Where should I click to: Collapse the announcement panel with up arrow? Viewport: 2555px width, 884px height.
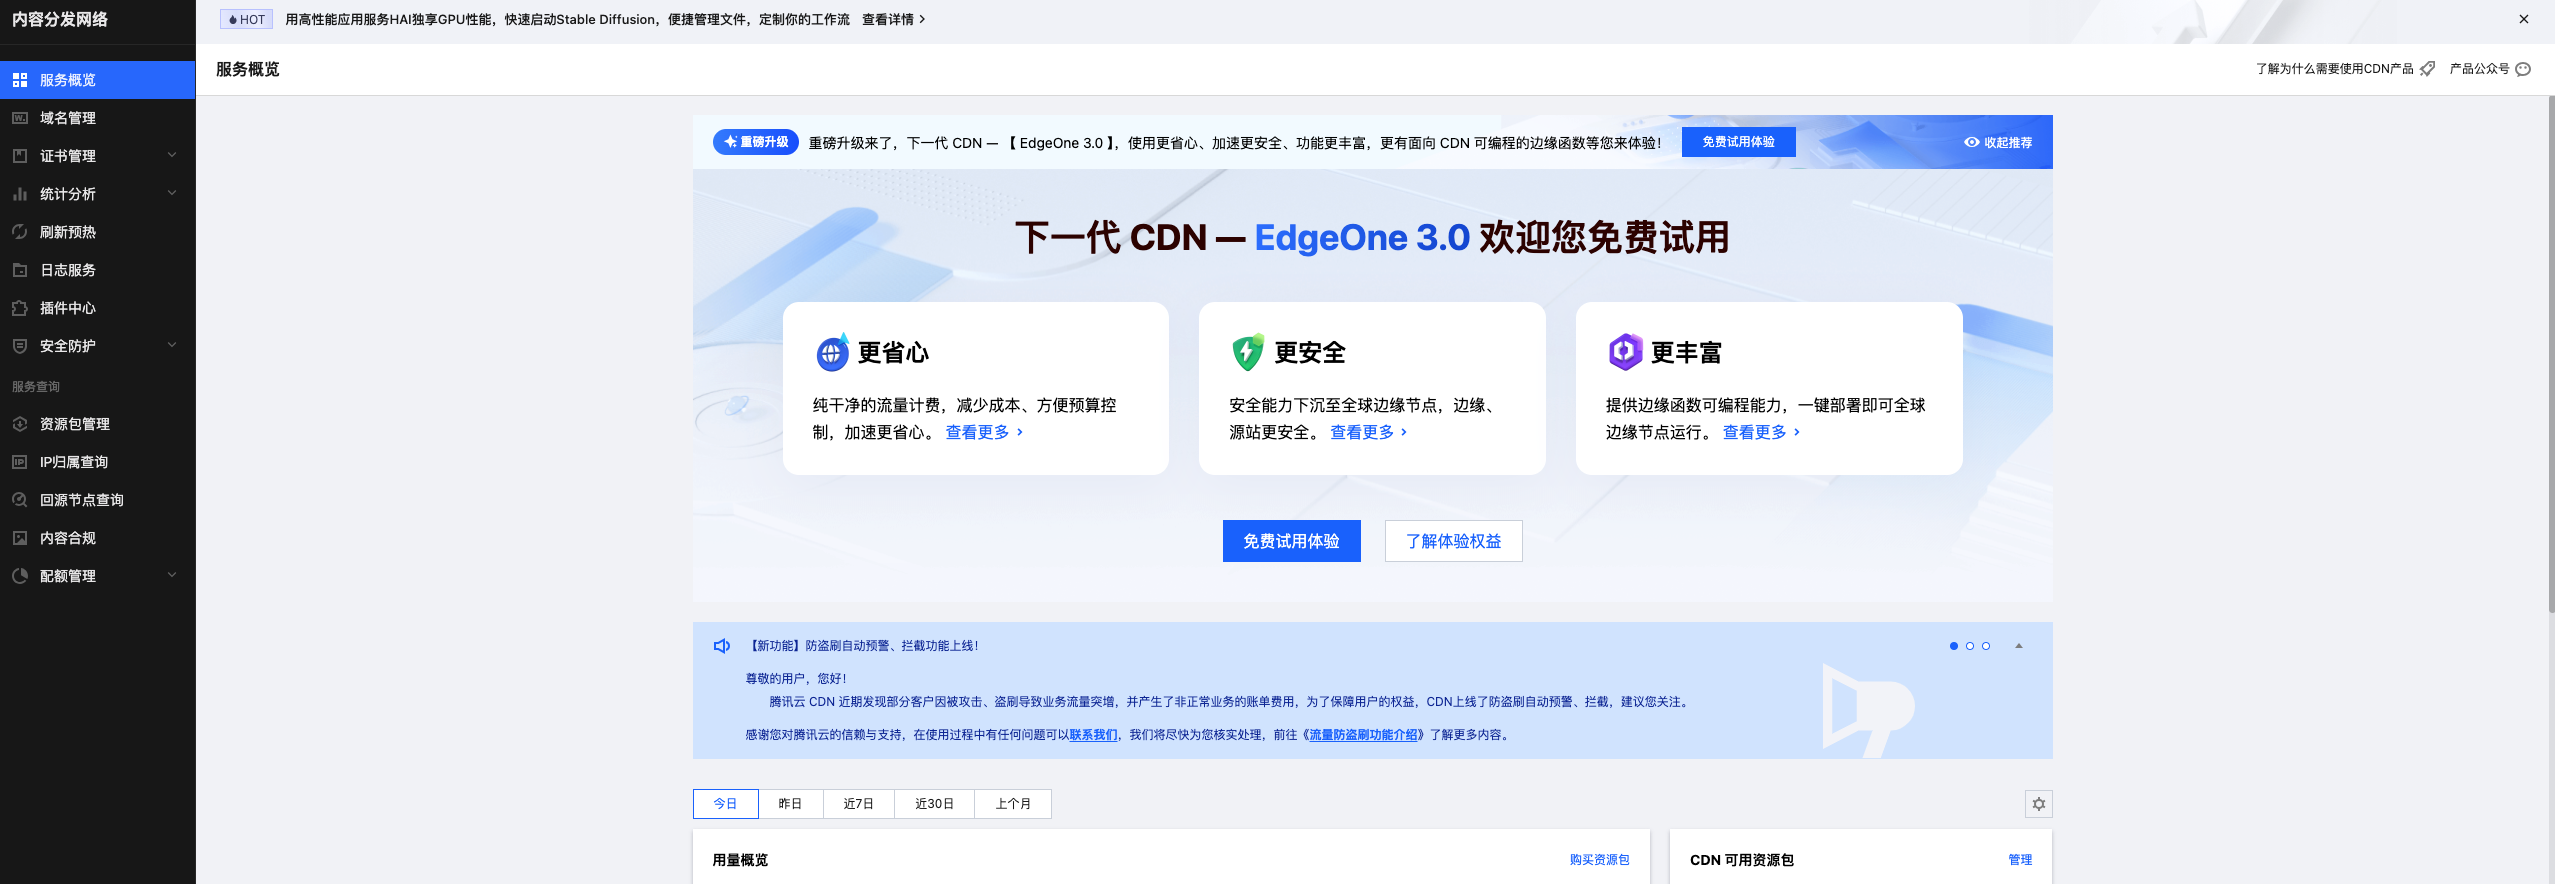[x=2019, y=646]
